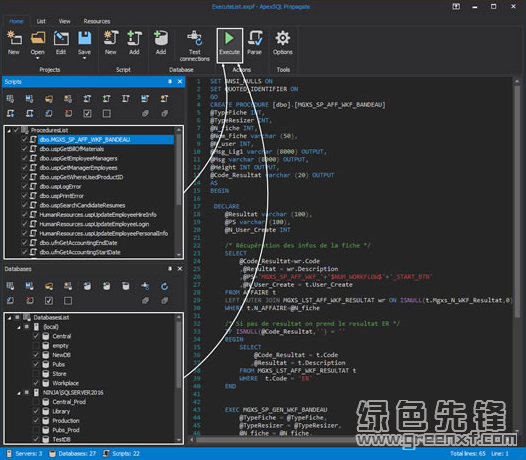Screen dimensions: 526x460
Task: Open the ribbon display options icon
Action: (x=456, y=6)
